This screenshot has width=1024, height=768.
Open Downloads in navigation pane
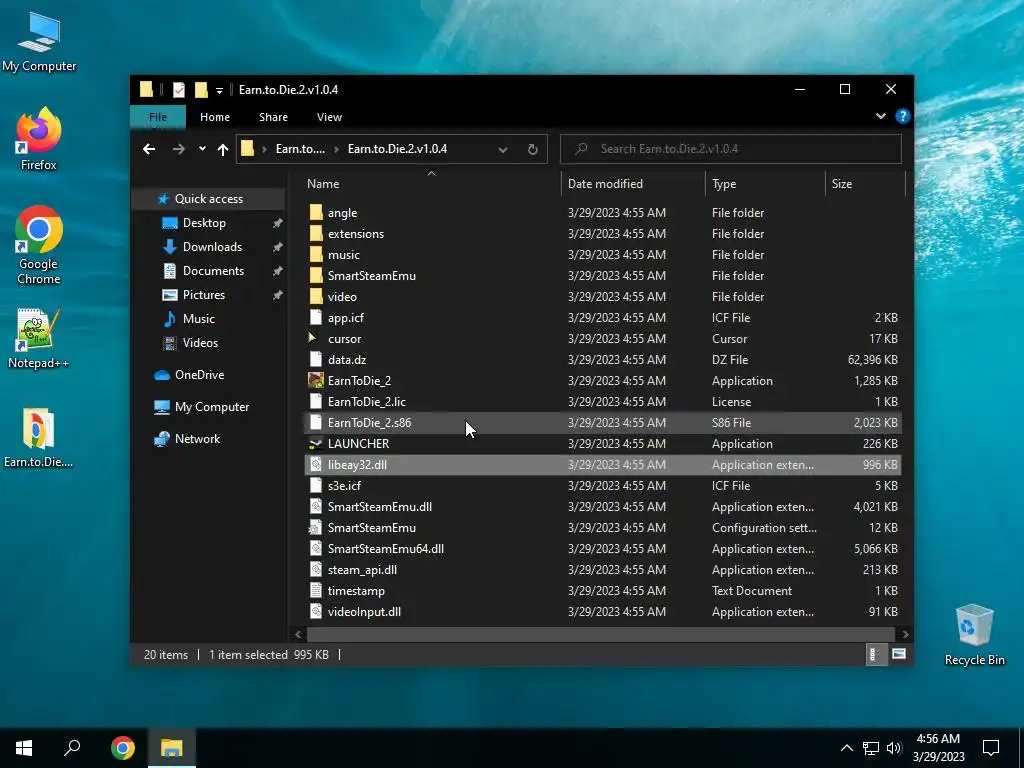tap(212, 247)
